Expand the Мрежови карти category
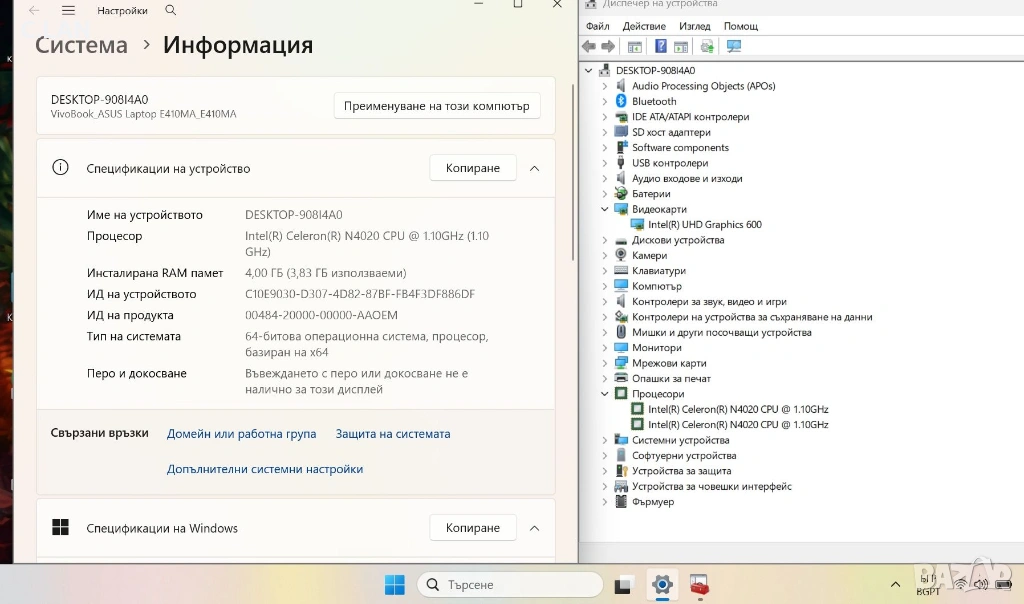The height and width of the screenshot is (604, 1024). (605, 363)
